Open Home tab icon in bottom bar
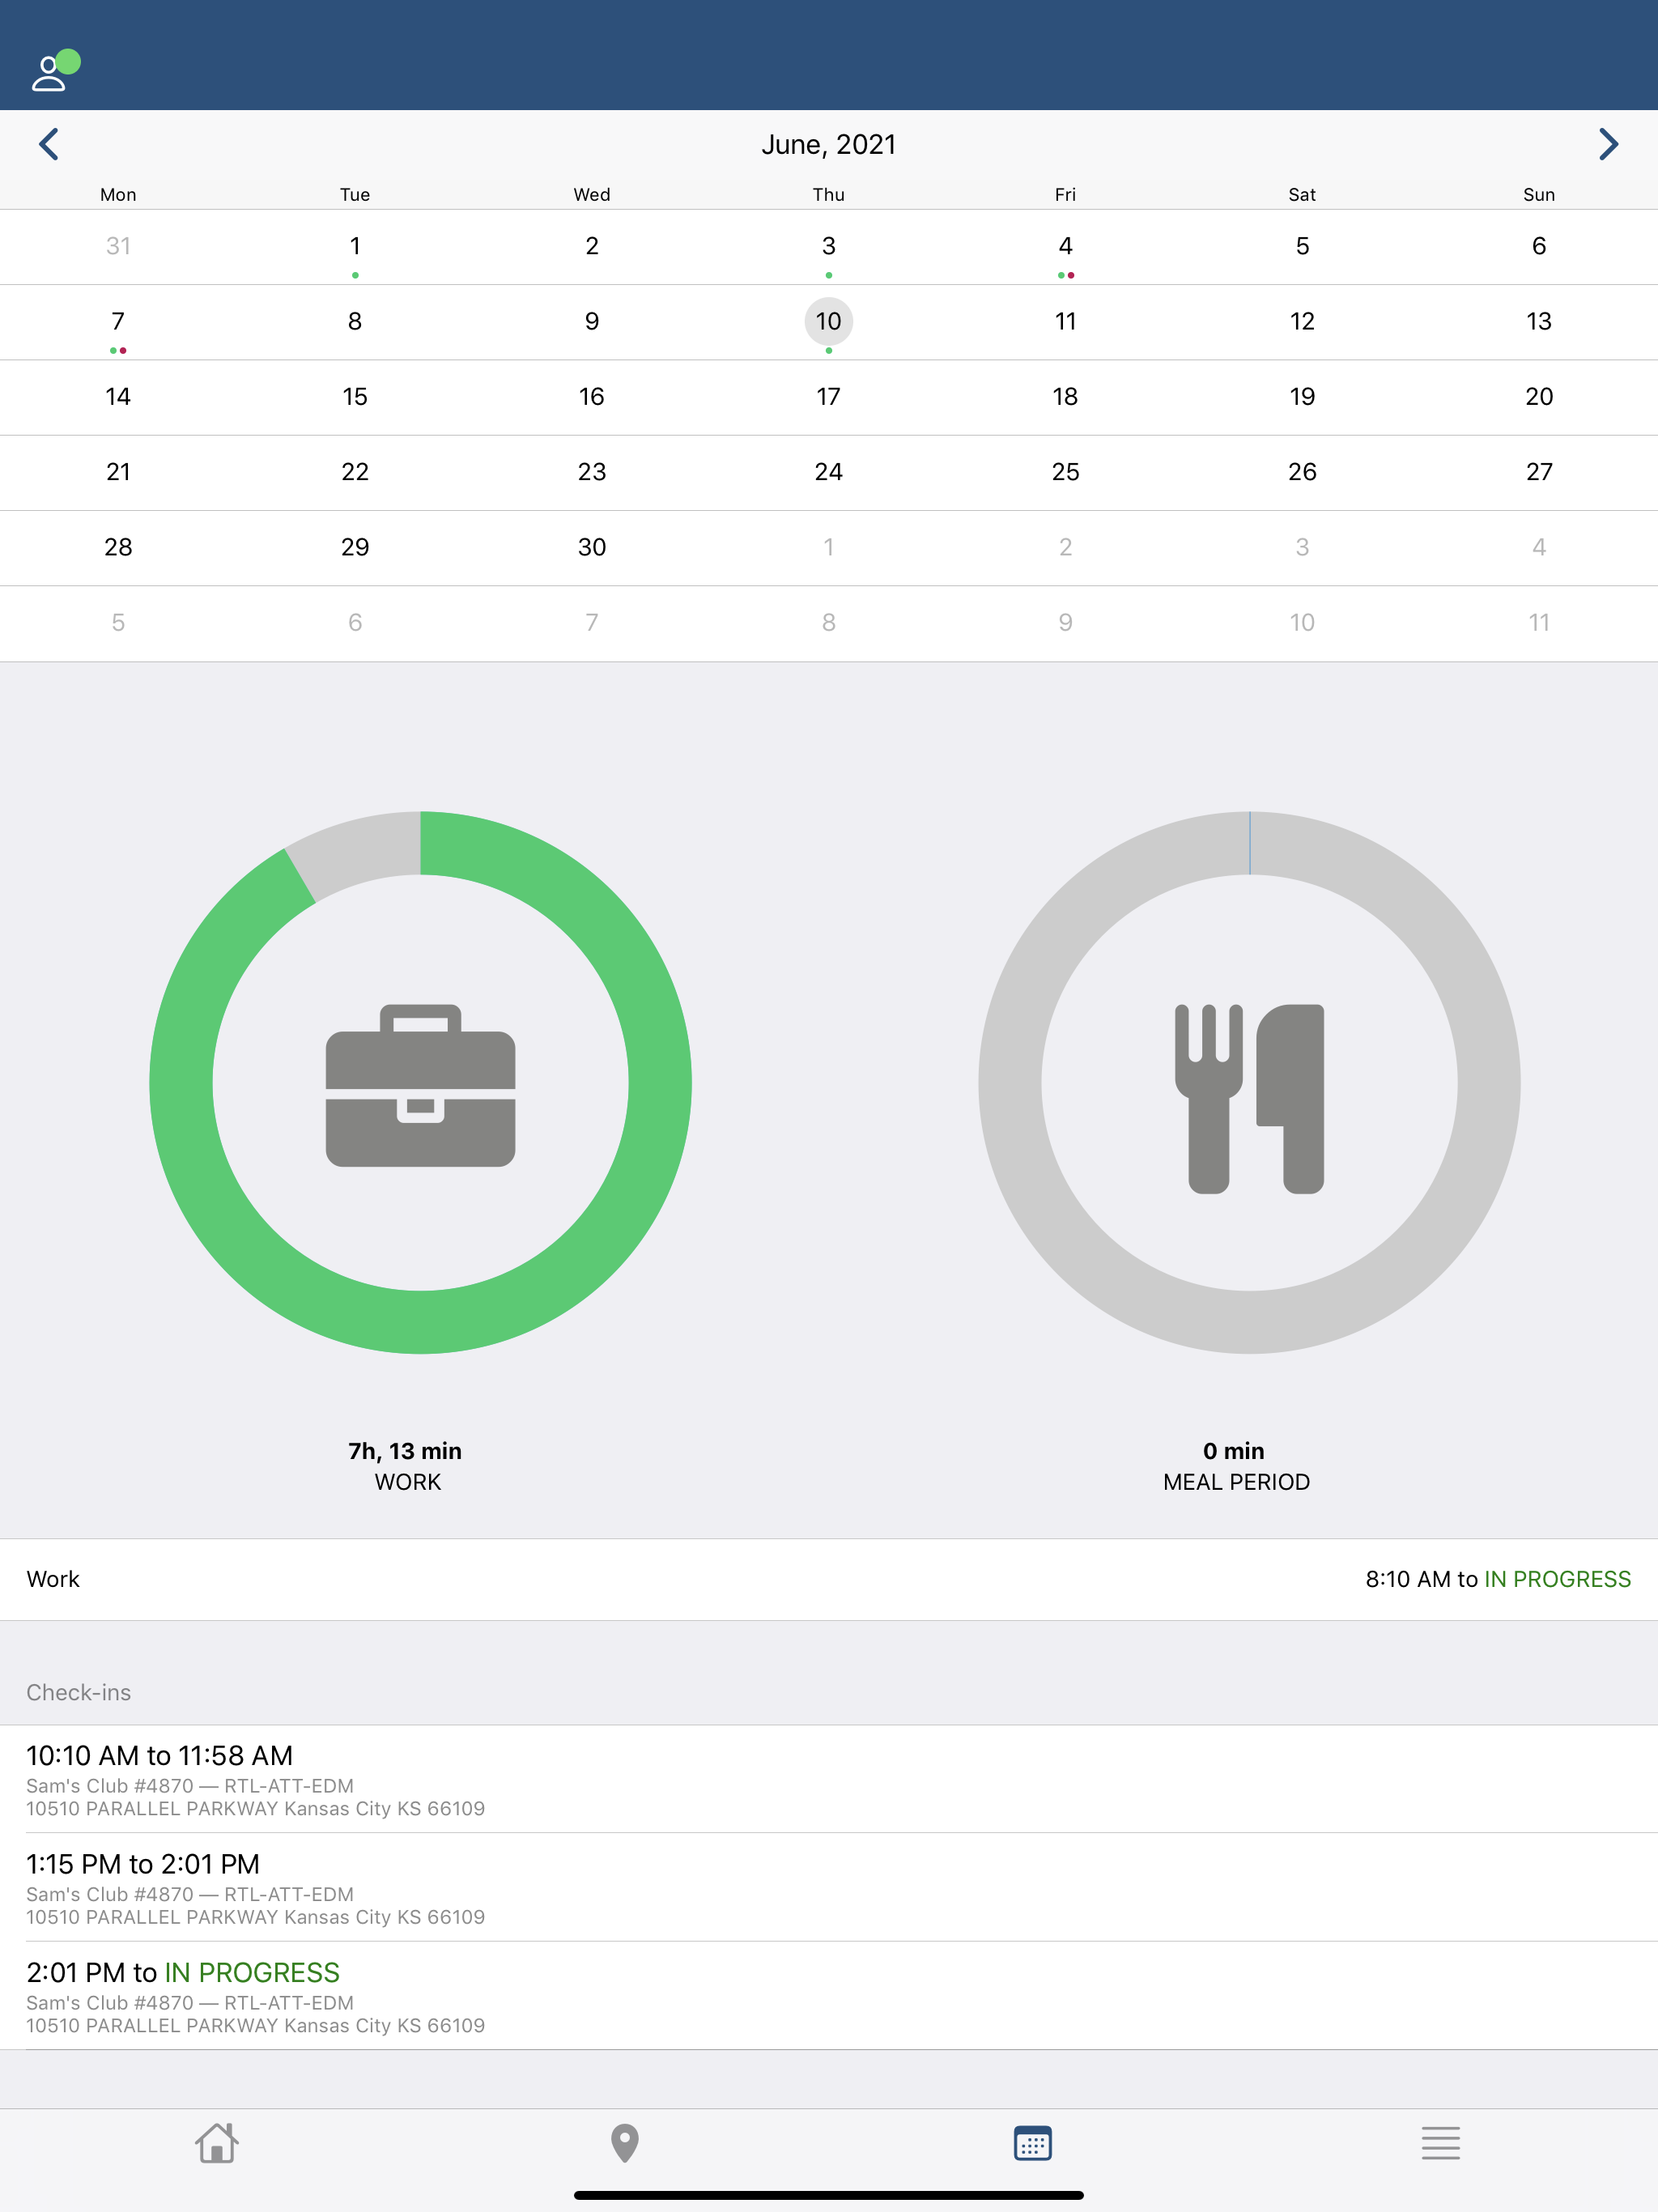Screen dimensions: 1658x2212 (x=217, y=2143)
